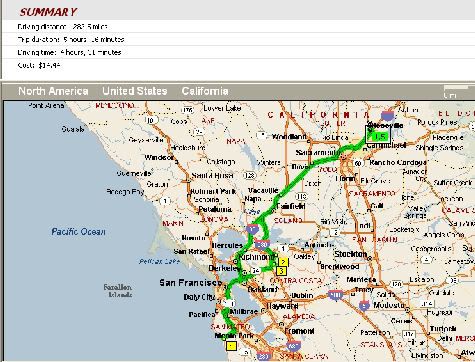Click the route 113 highway marker
Screen dimensions: 475x362
[301, 196]
